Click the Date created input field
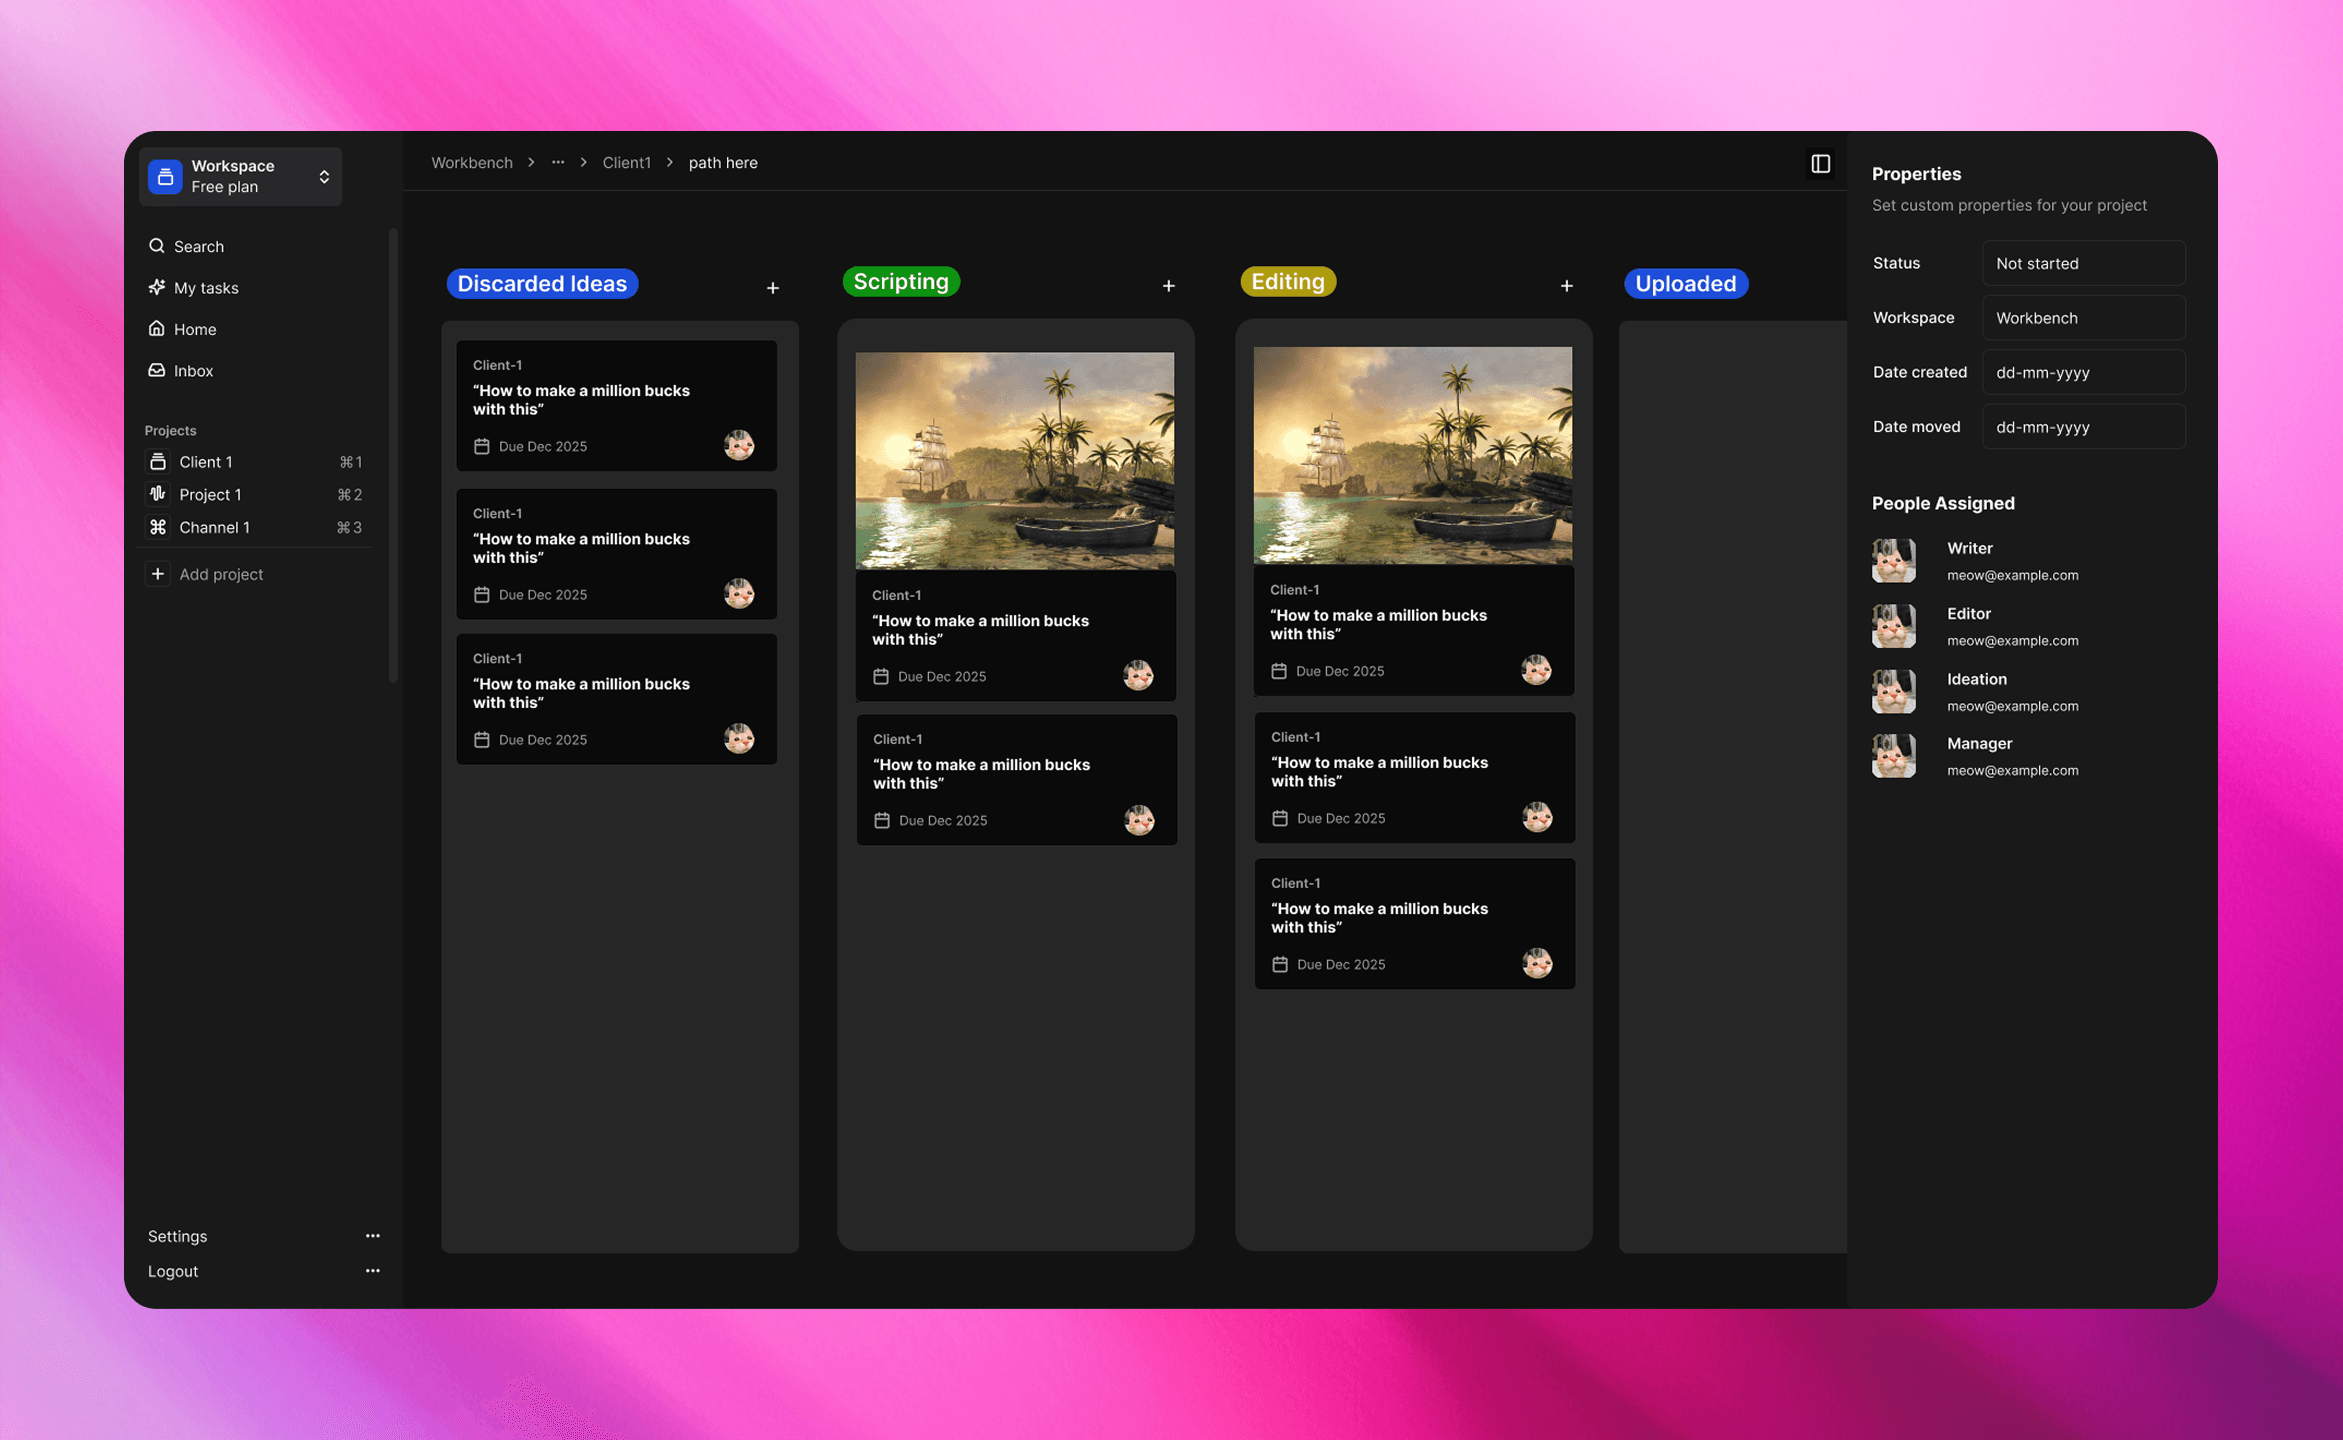The image size is (2343, 1440). coord(2083,372)
